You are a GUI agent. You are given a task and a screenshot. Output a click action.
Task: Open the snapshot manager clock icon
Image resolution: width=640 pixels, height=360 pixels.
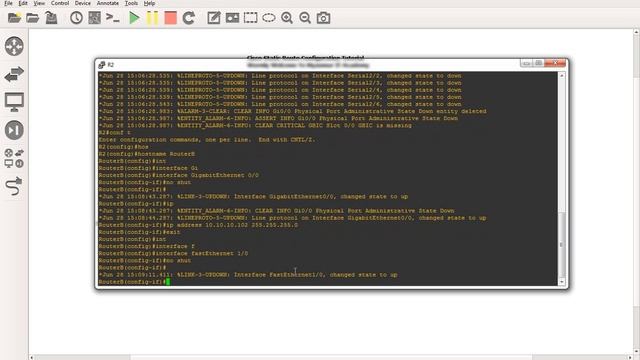76,18
